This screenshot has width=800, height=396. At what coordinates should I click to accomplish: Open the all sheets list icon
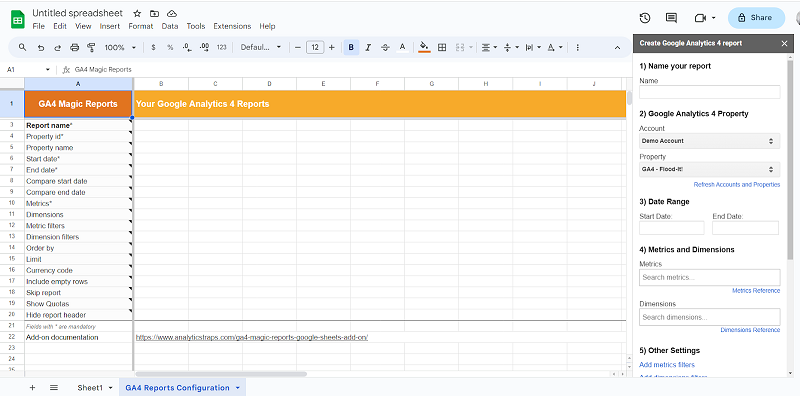(x=54, y=388)
